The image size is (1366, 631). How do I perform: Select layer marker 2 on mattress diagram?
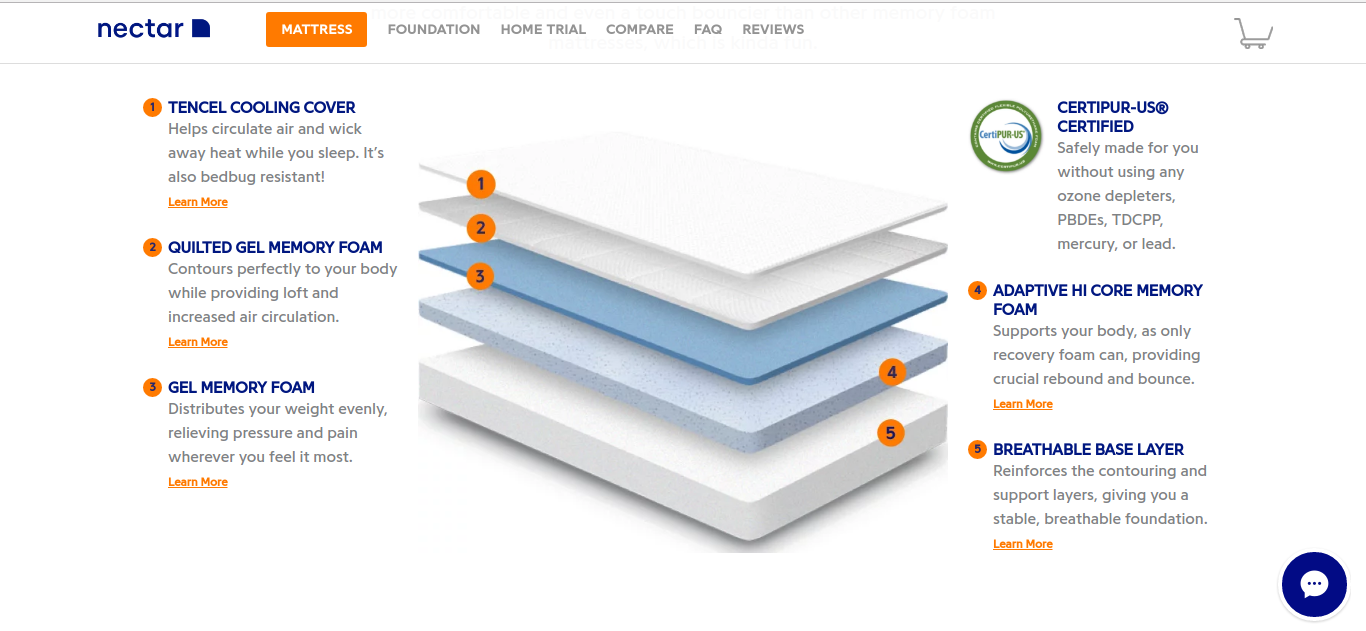click(481, 228)
